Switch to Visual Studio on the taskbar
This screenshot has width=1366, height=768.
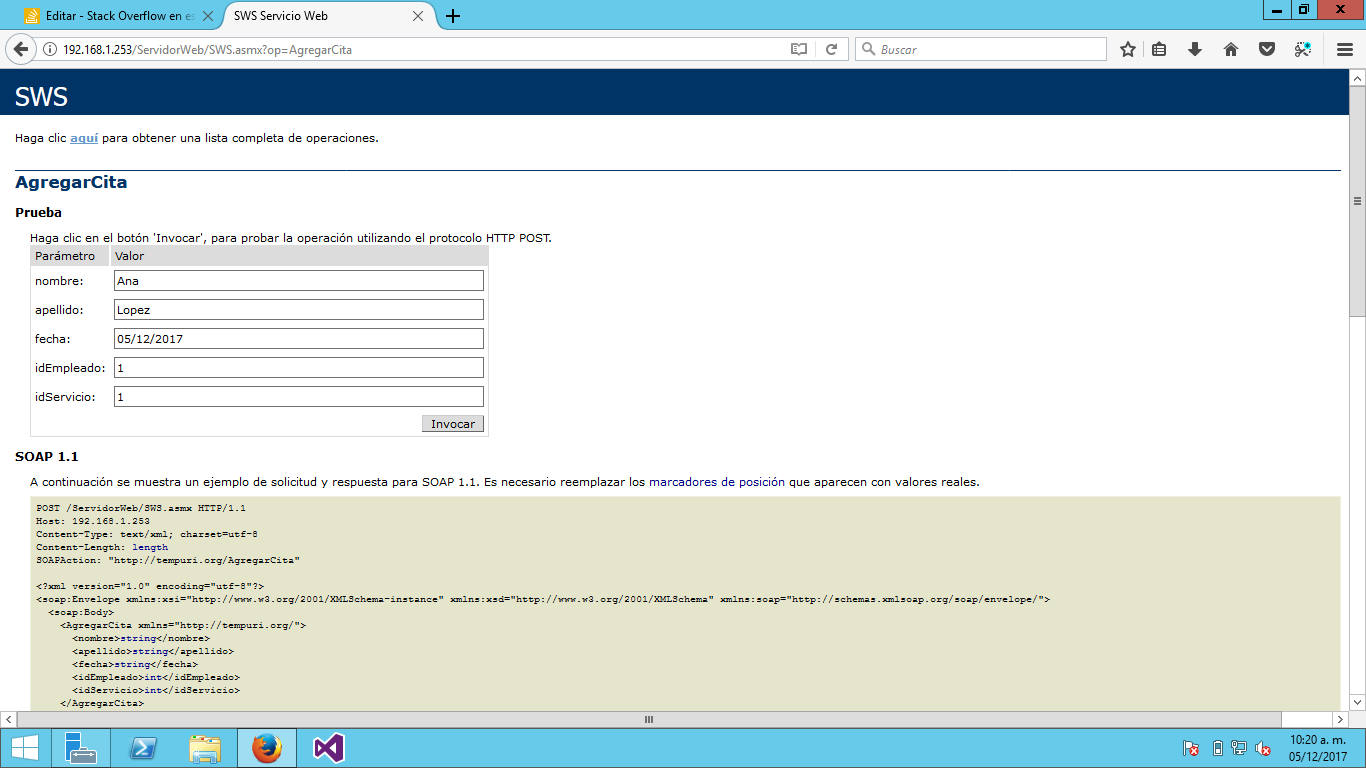point(329,748)
